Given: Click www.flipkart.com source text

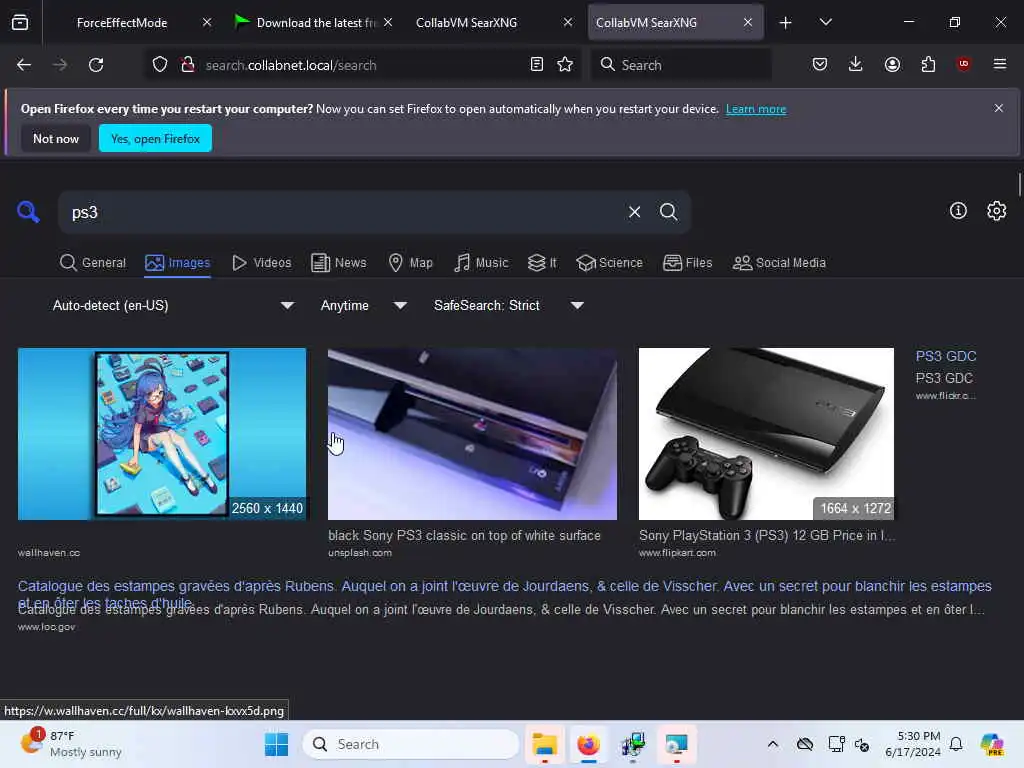Looking at the screenshot, I should click(677, 552).
